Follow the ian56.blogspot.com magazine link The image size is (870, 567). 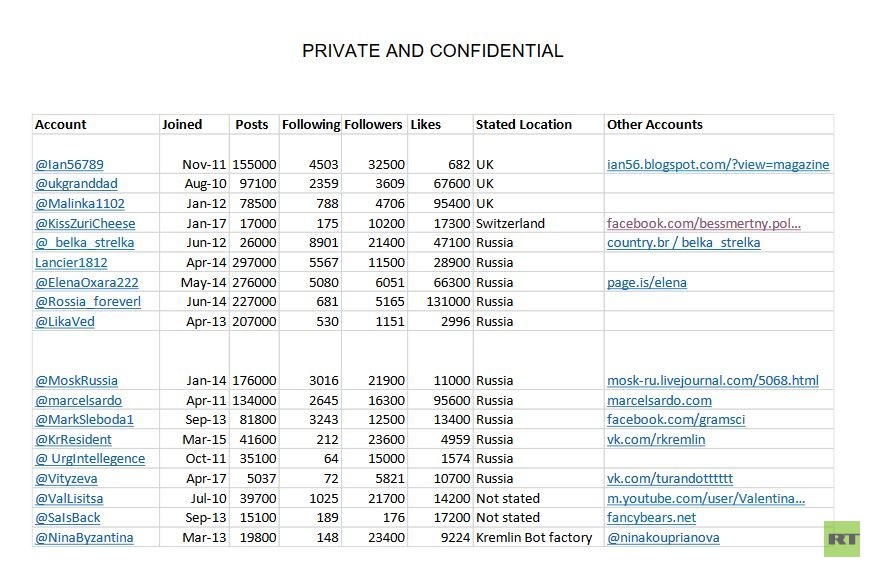pos(717,165)
